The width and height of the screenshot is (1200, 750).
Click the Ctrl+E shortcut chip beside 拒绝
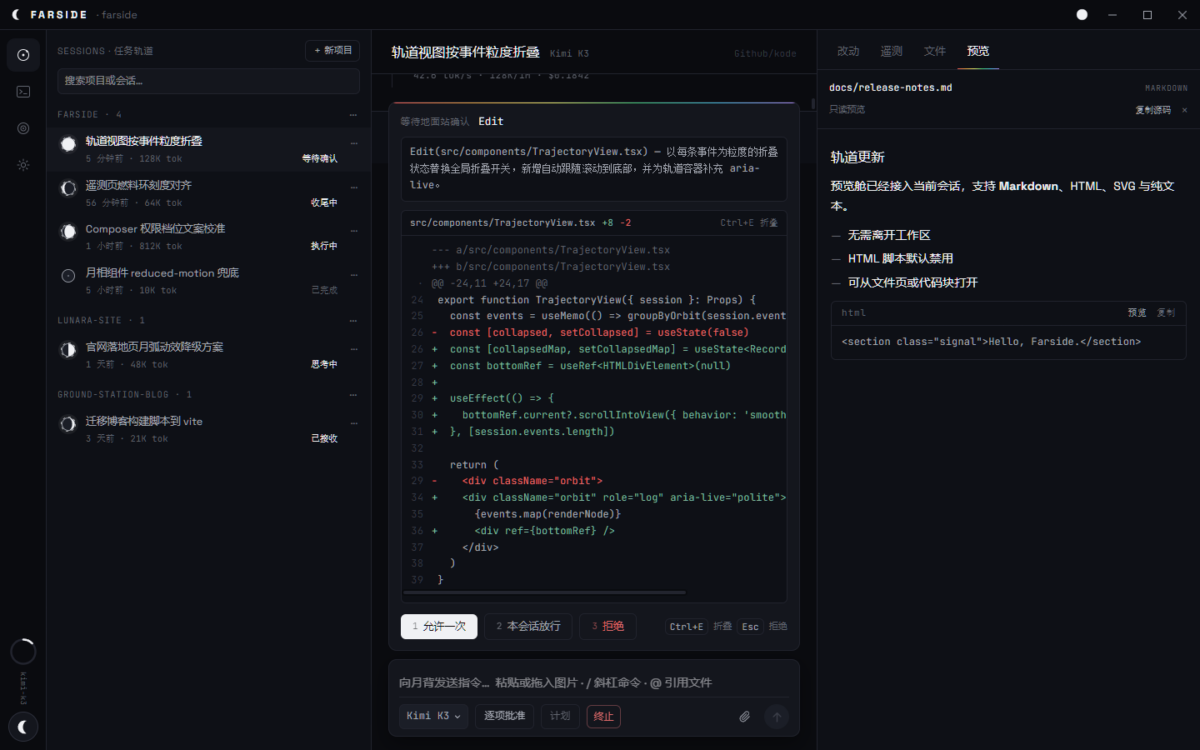pos(686,627)
